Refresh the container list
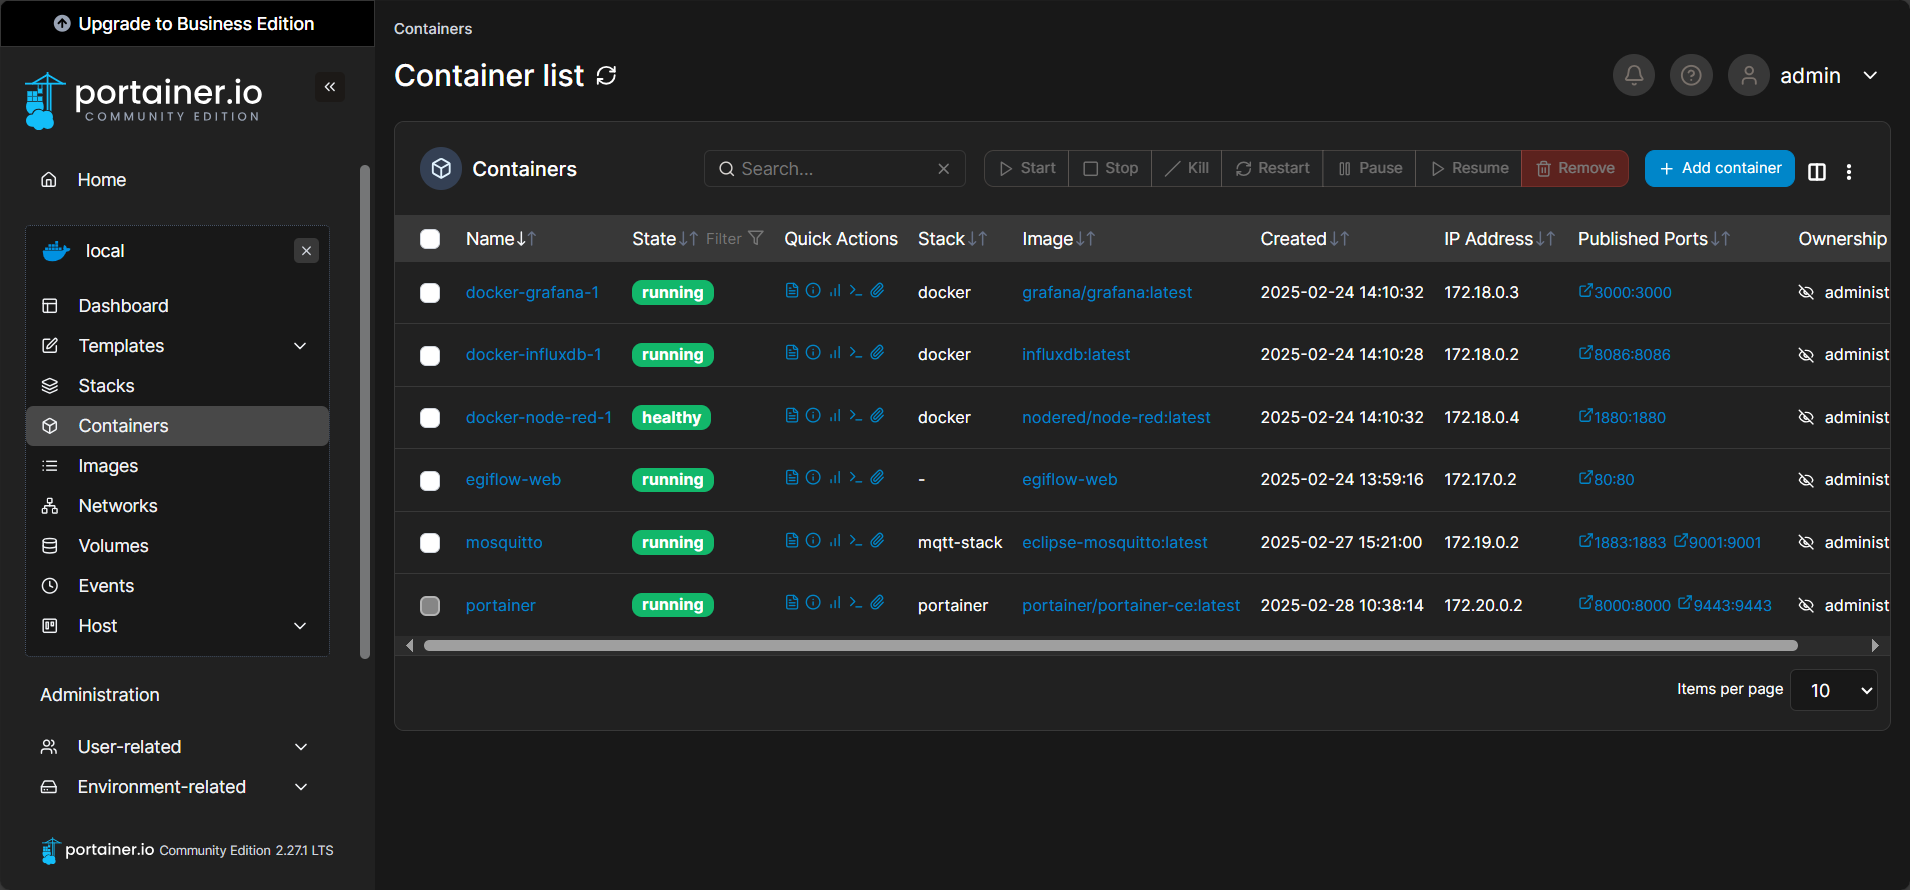Screen dimensions: 1910x890 (606, 76)
